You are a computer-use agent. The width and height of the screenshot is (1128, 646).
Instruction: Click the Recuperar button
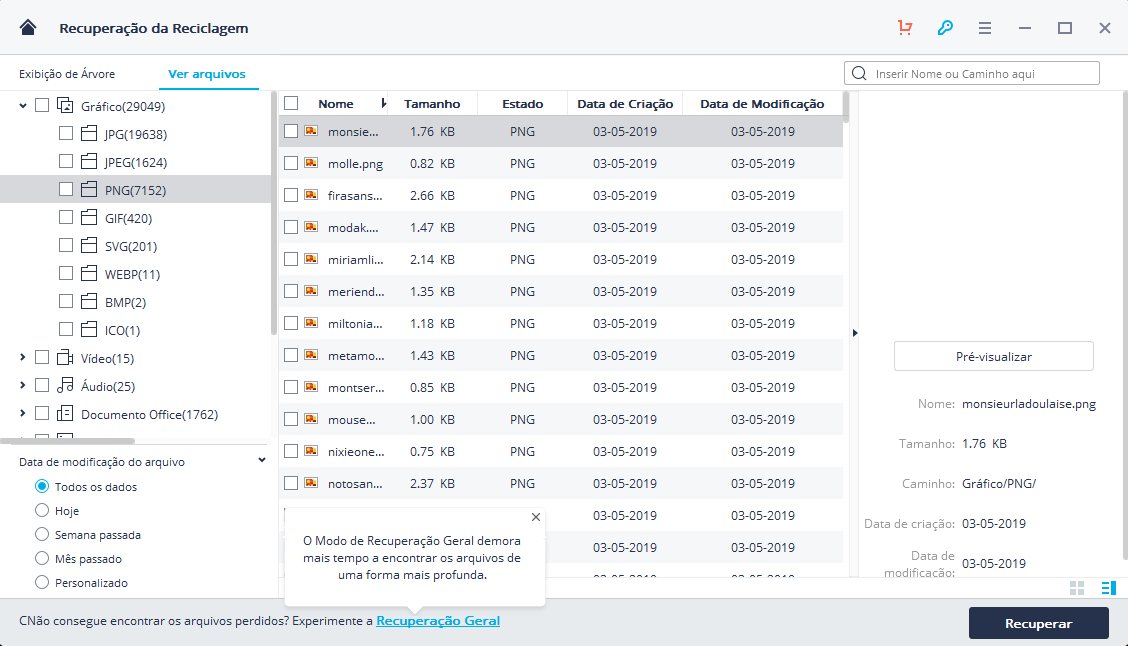(1038, 623)
